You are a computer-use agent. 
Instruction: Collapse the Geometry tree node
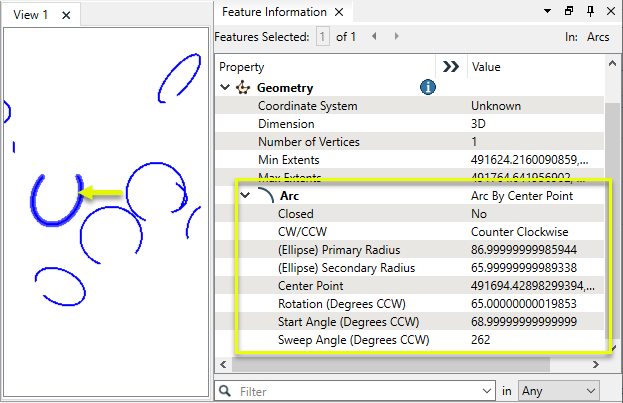click(x=226, y=88)
